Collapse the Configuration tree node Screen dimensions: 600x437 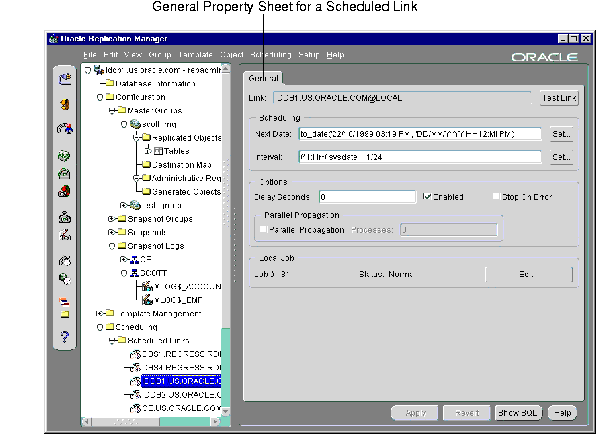point(98,97)
